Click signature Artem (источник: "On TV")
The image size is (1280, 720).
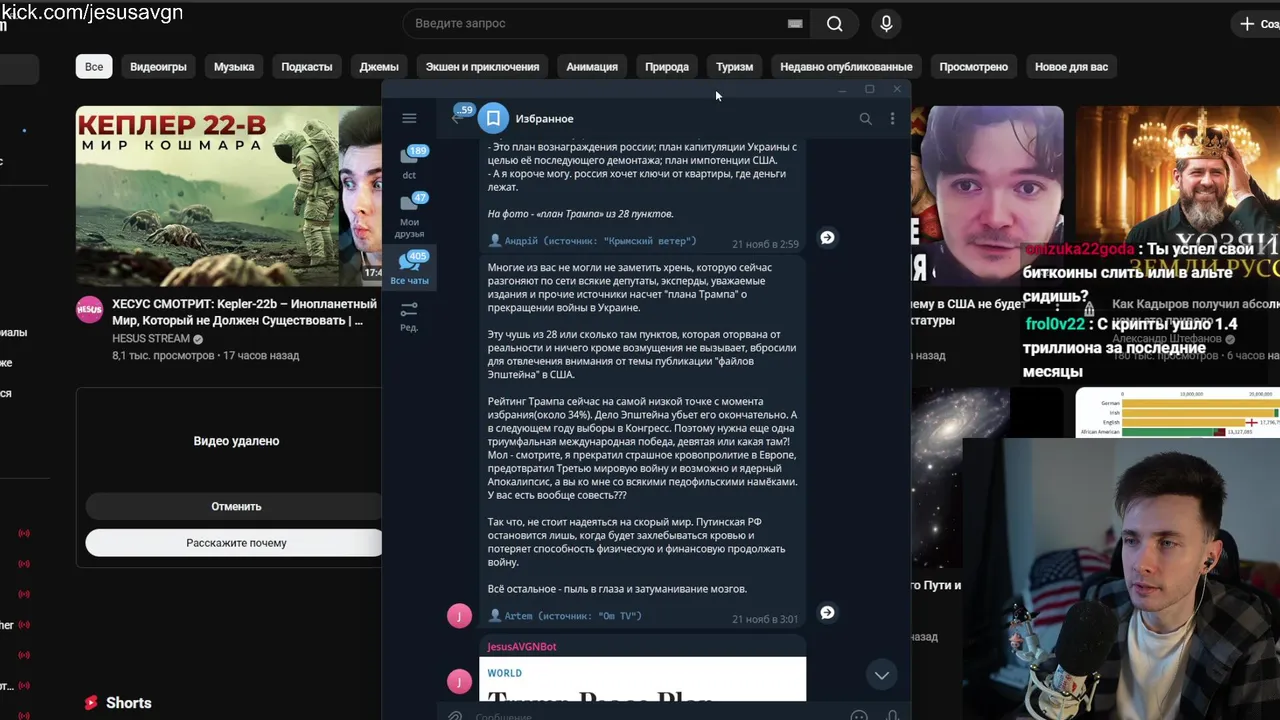[565, 616]
